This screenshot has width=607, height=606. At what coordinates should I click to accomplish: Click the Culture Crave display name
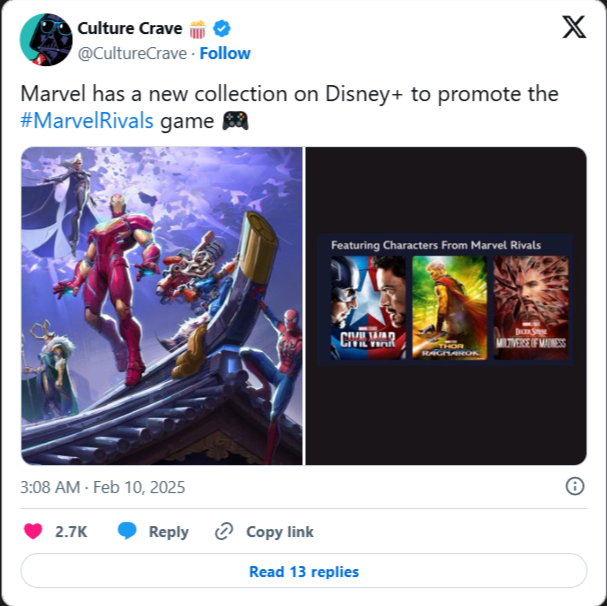pyautogui.click(x=130, y=29)
